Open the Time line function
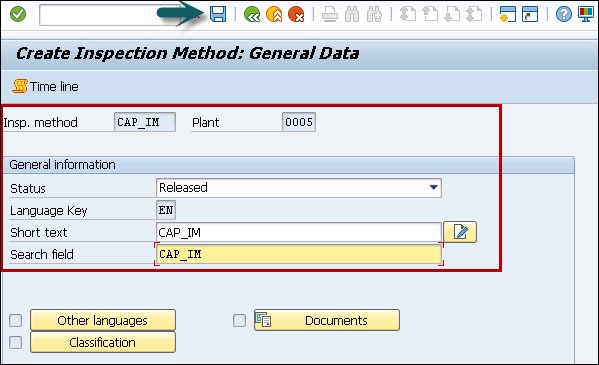The image size is (599, 365). pyautogui.click(x=45, y=86)
